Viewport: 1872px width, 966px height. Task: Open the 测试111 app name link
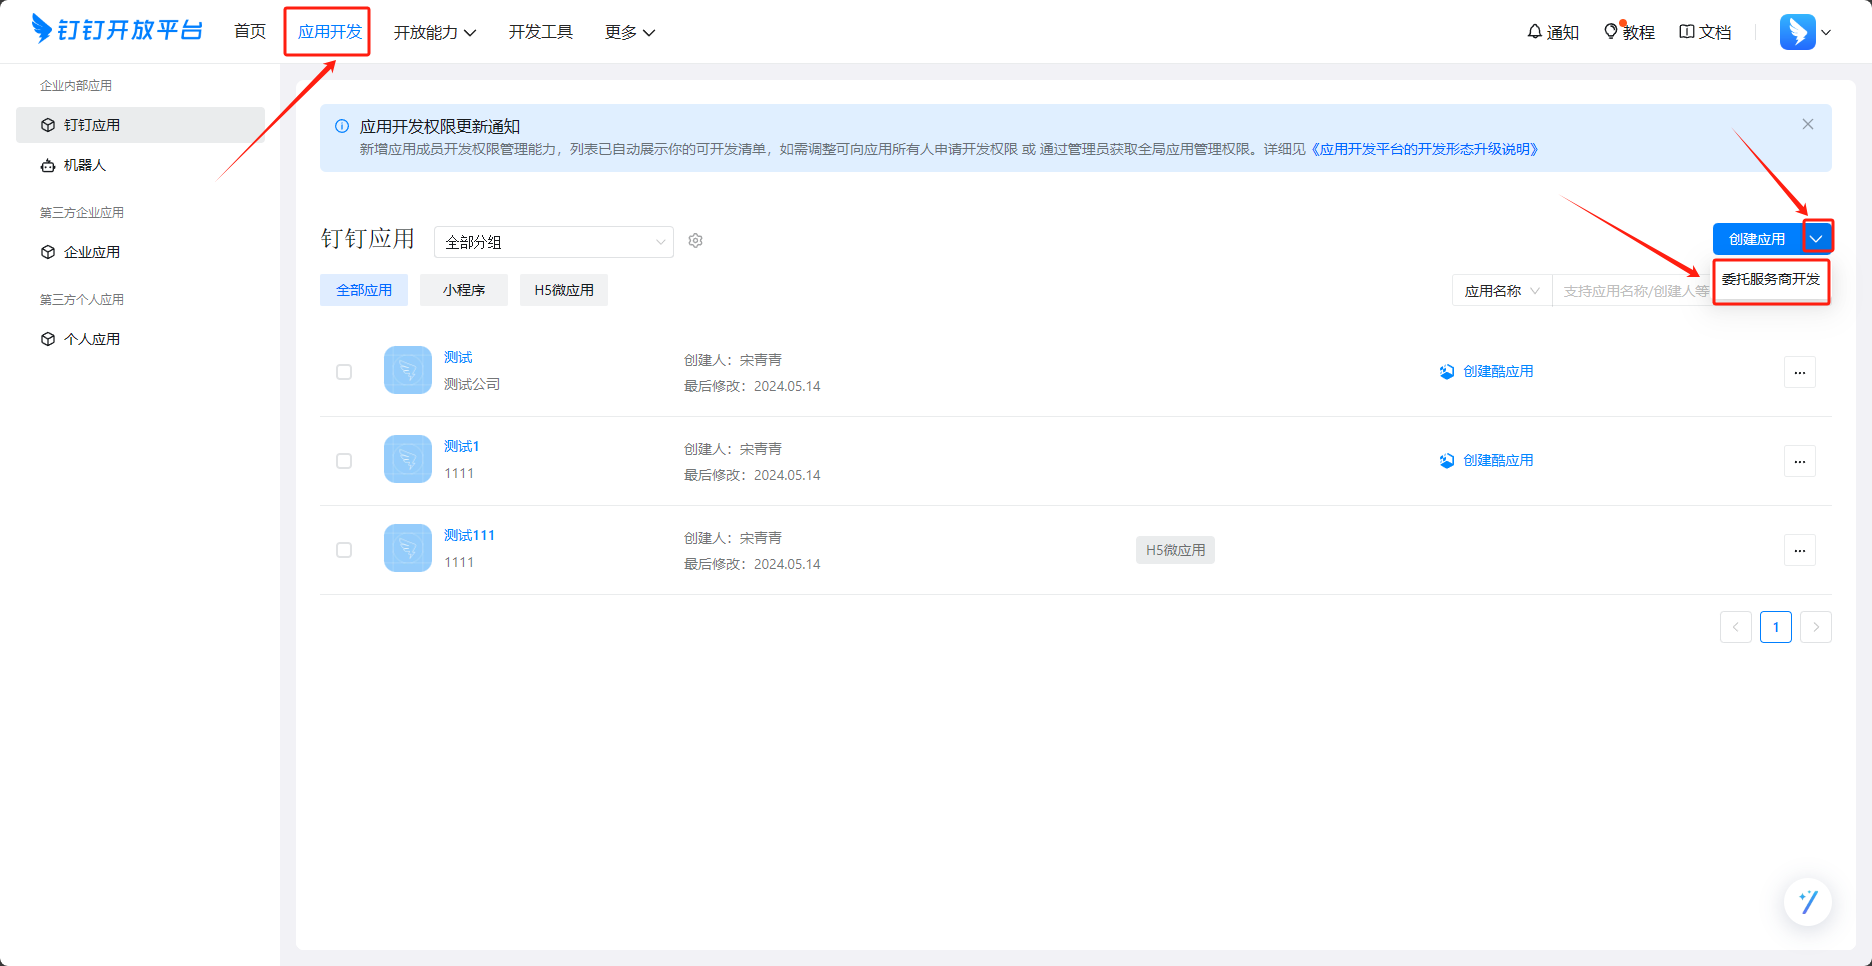[x=469, y=536]
